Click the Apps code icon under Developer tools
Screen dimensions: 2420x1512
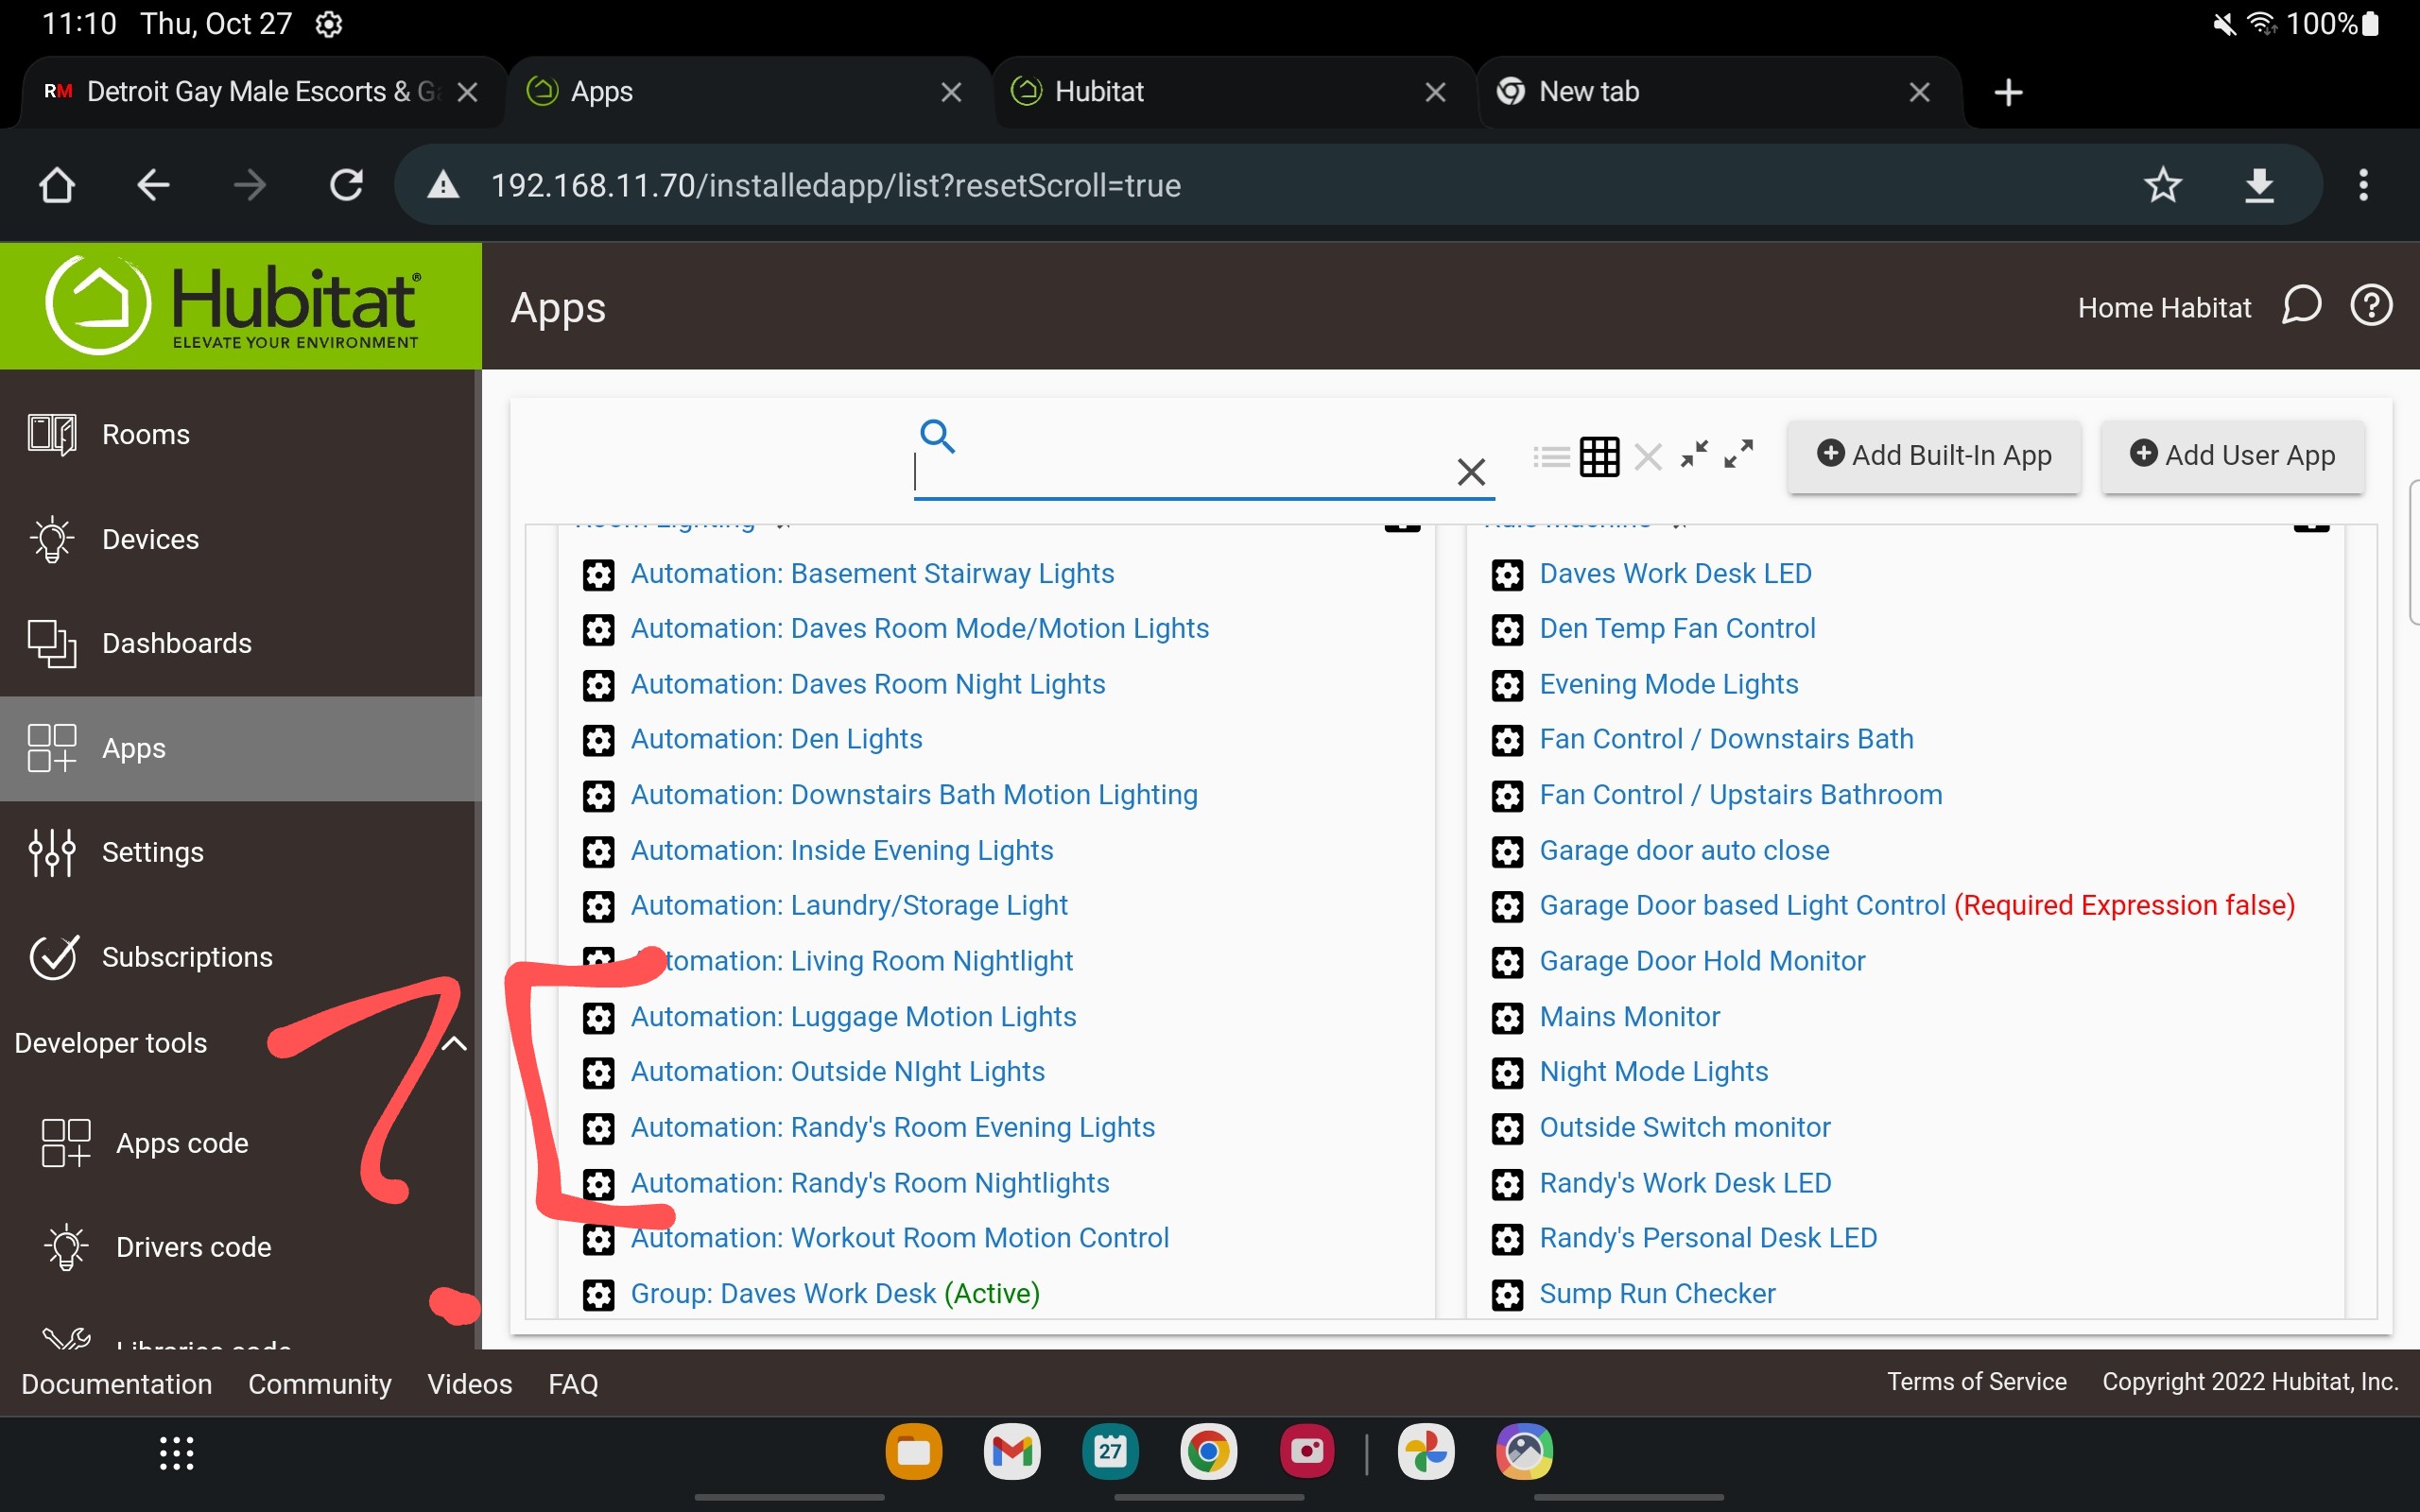tap(66, 1141)
